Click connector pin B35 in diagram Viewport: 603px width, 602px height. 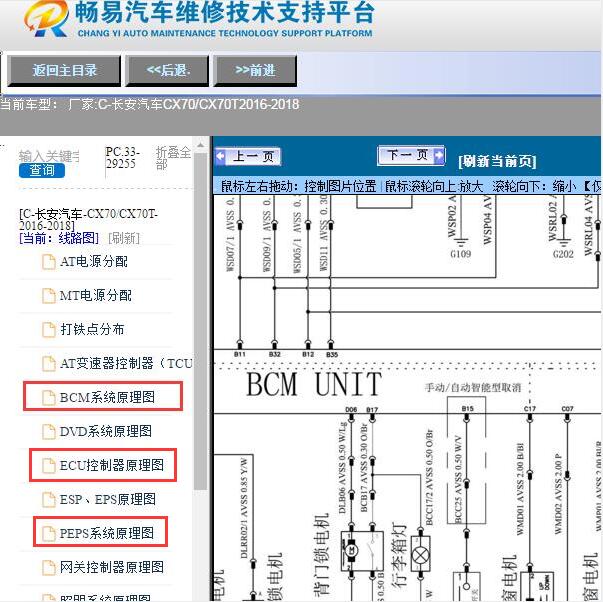(332, 354)
